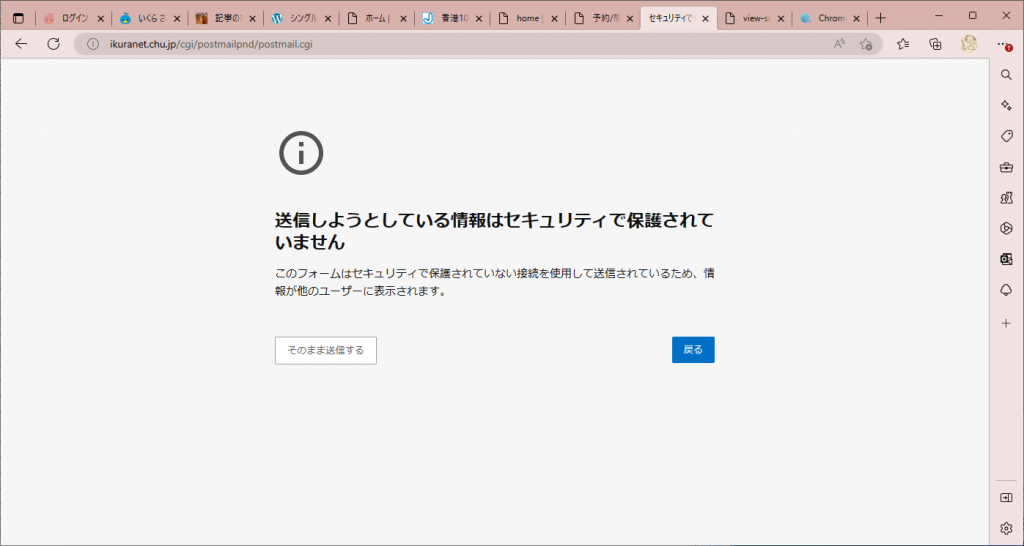Close the セキュリティ active tab
This screenshot has height=546, width=1024.
point(705,18)
